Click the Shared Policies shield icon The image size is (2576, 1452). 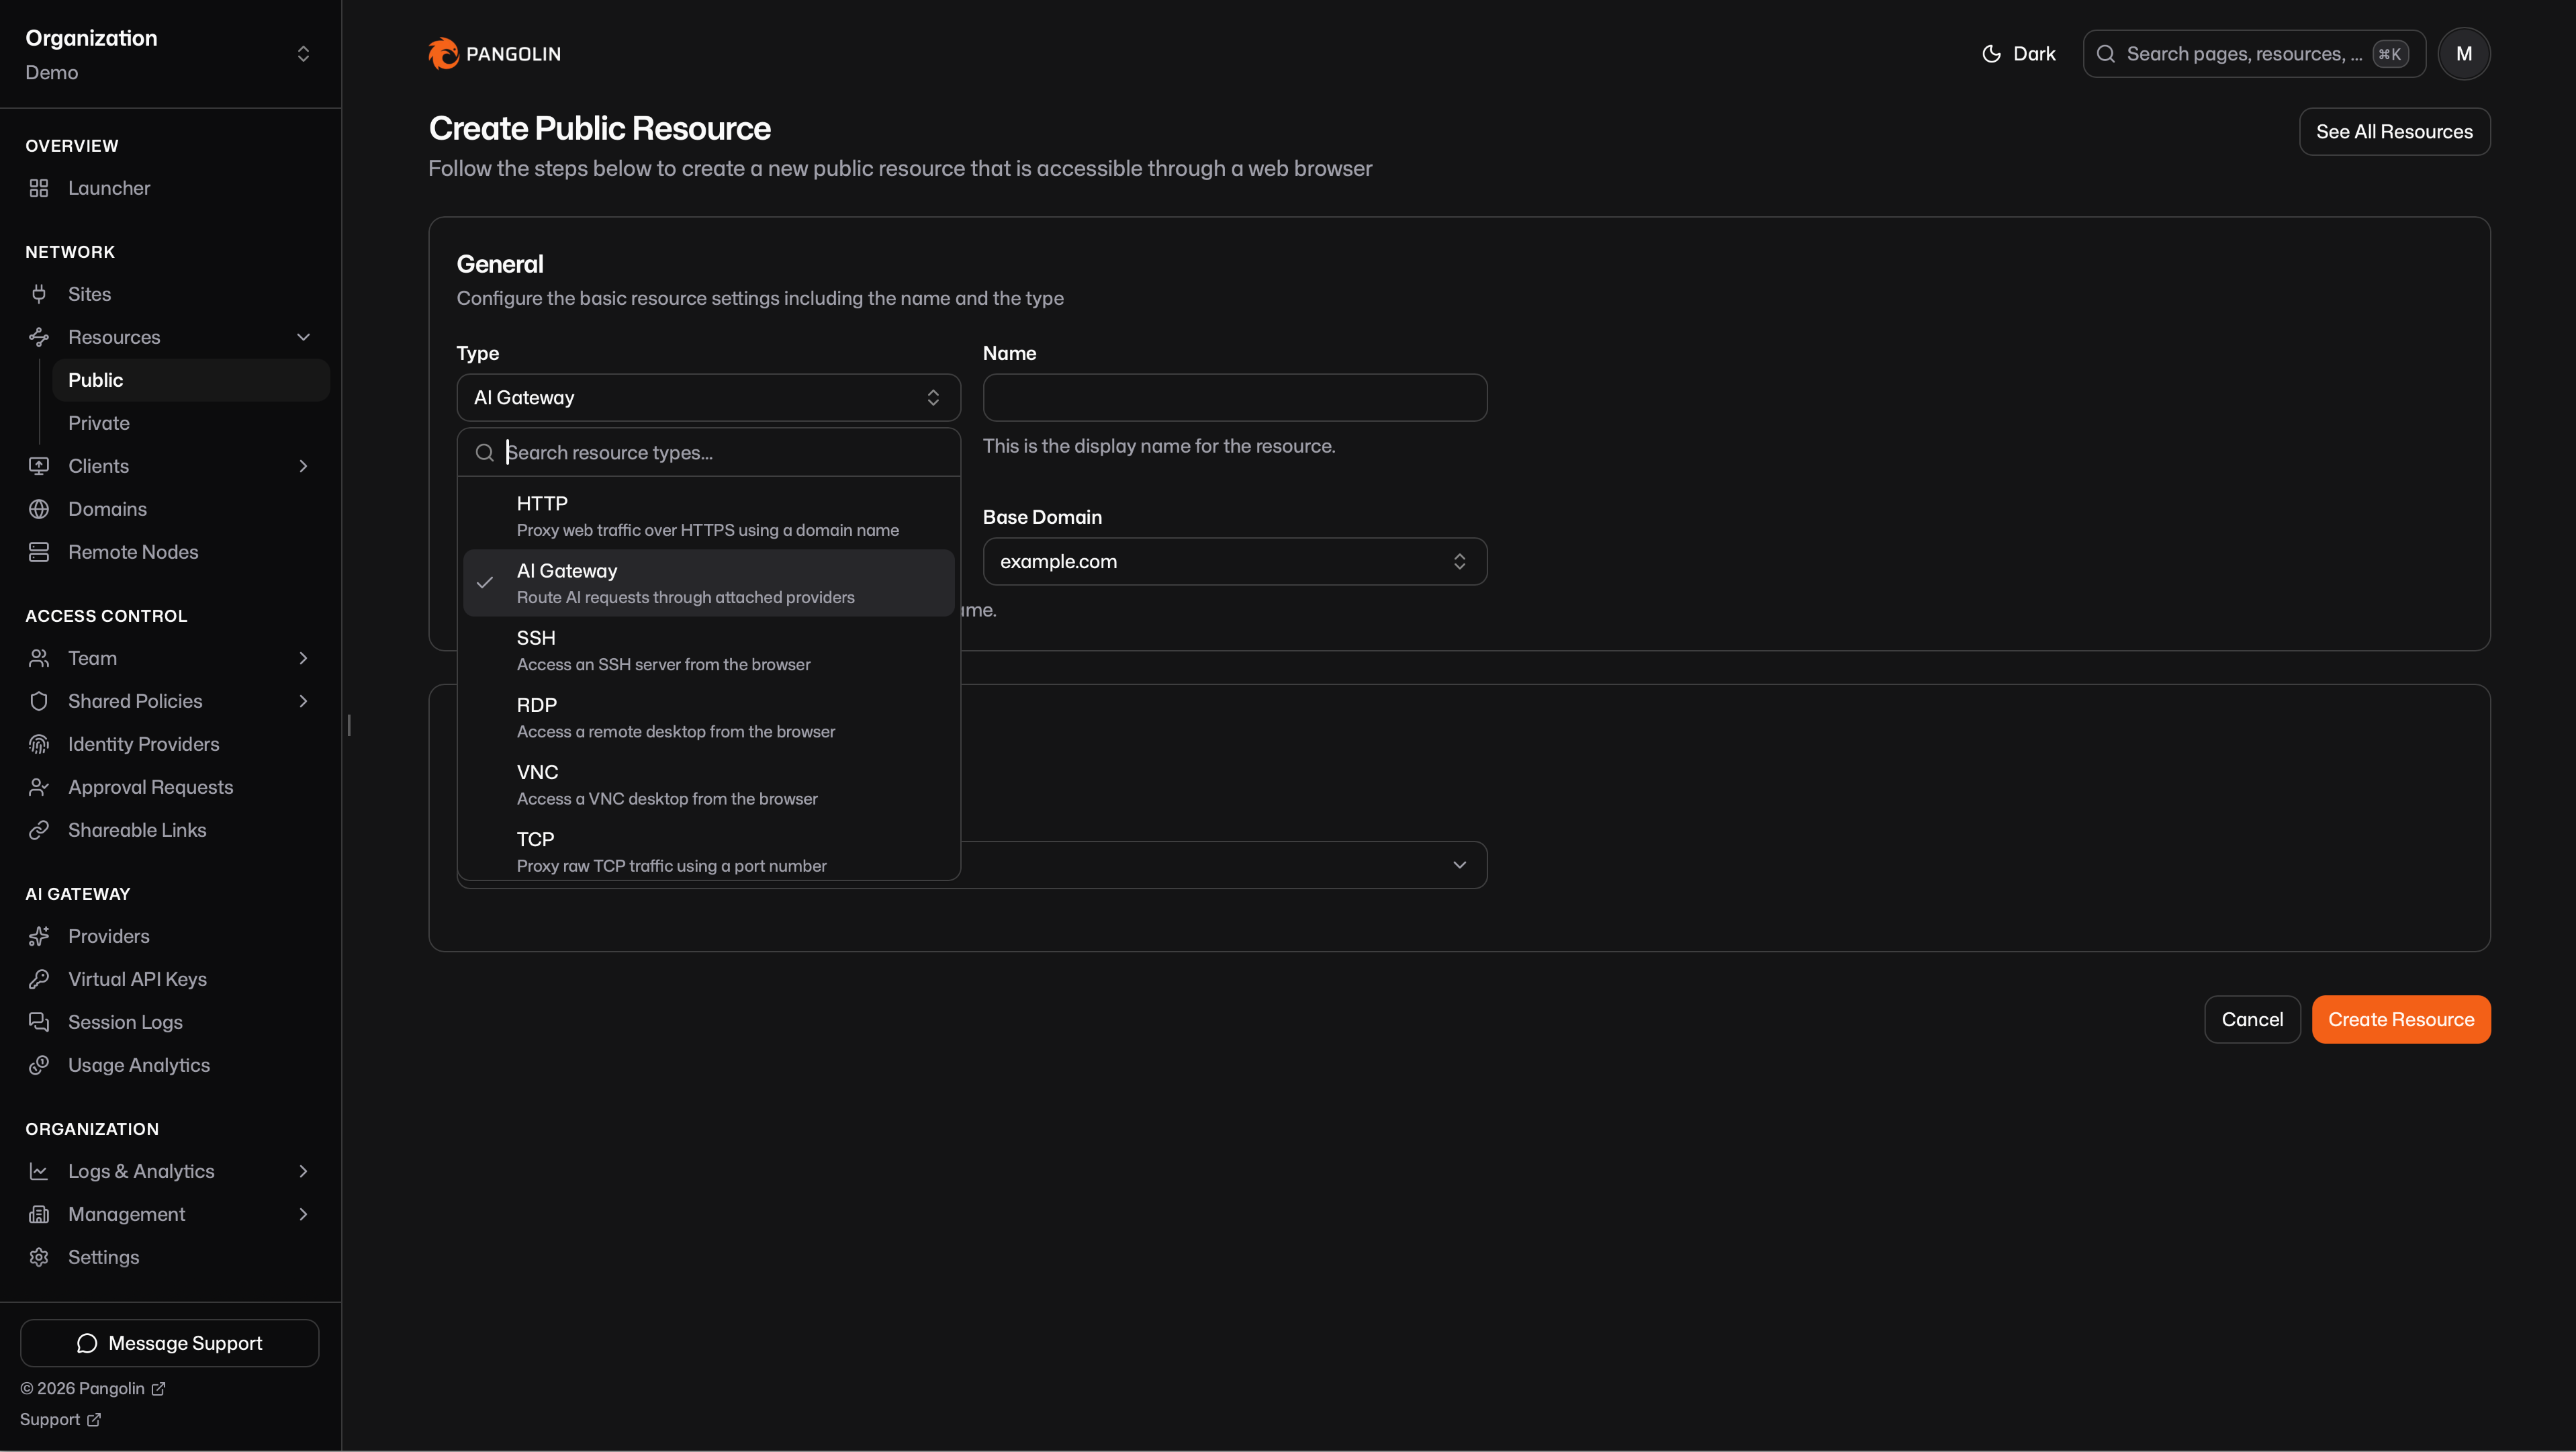(39, 701)
